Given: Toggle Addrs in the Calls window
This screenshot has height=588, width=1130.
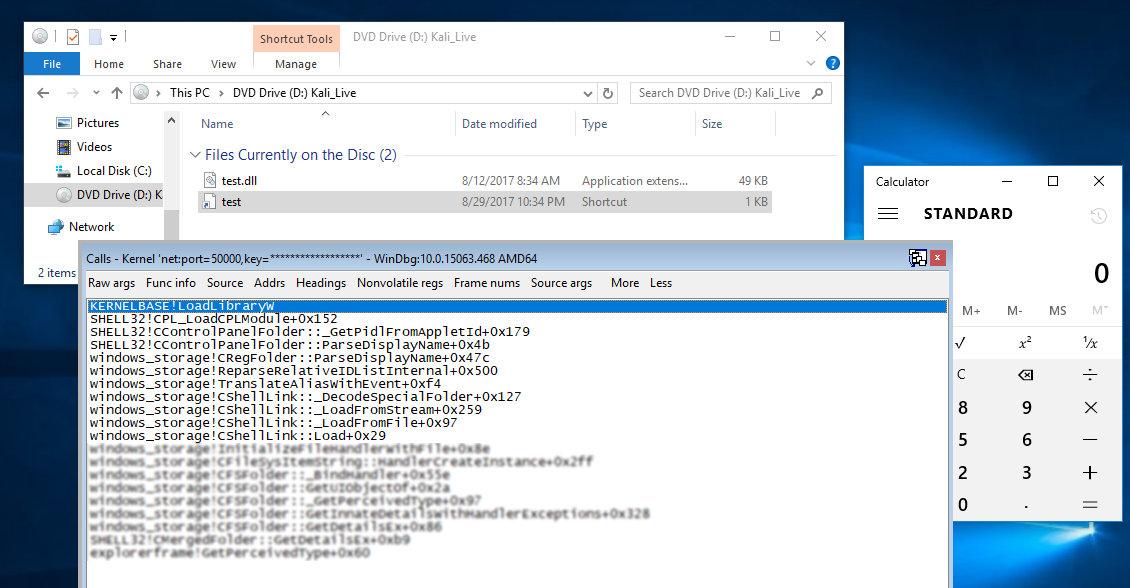Looking at the screenshot, I should [x=270, y=283].
